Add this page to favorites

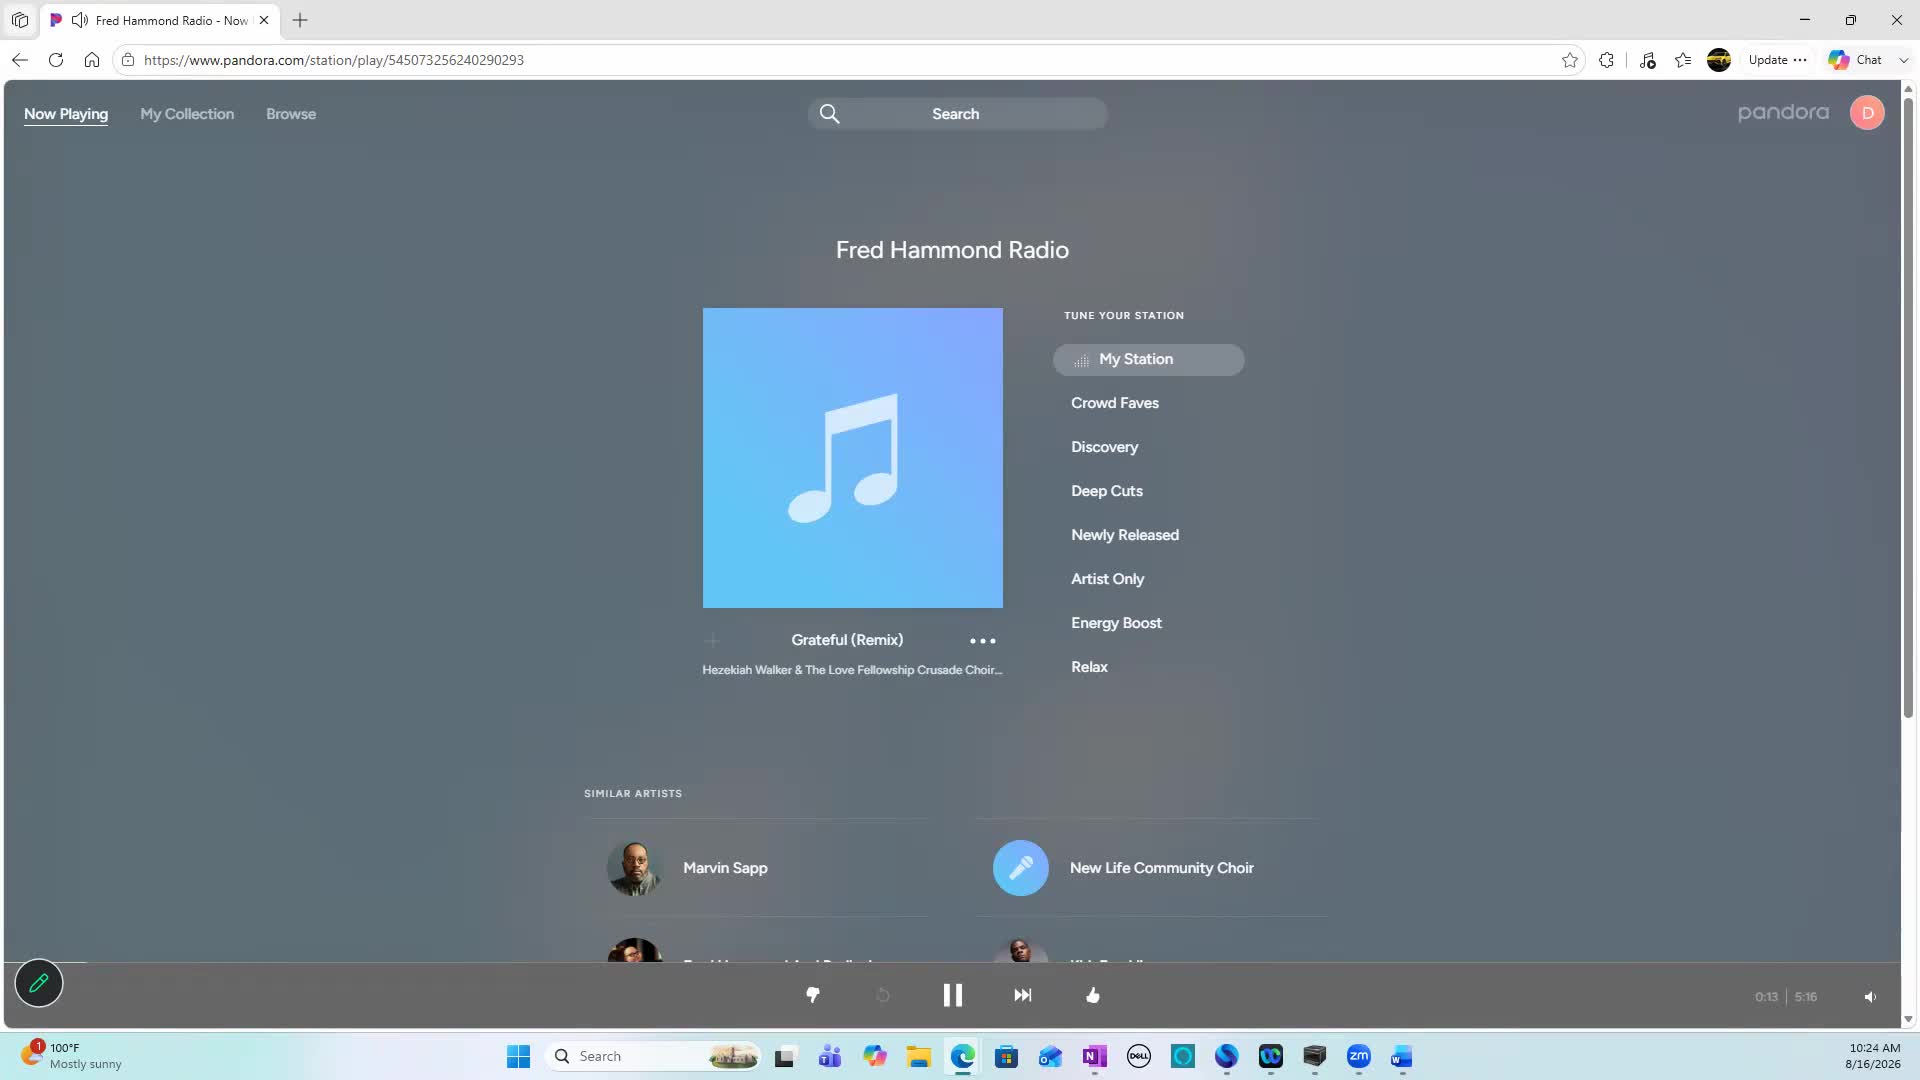coord(1570,60)
